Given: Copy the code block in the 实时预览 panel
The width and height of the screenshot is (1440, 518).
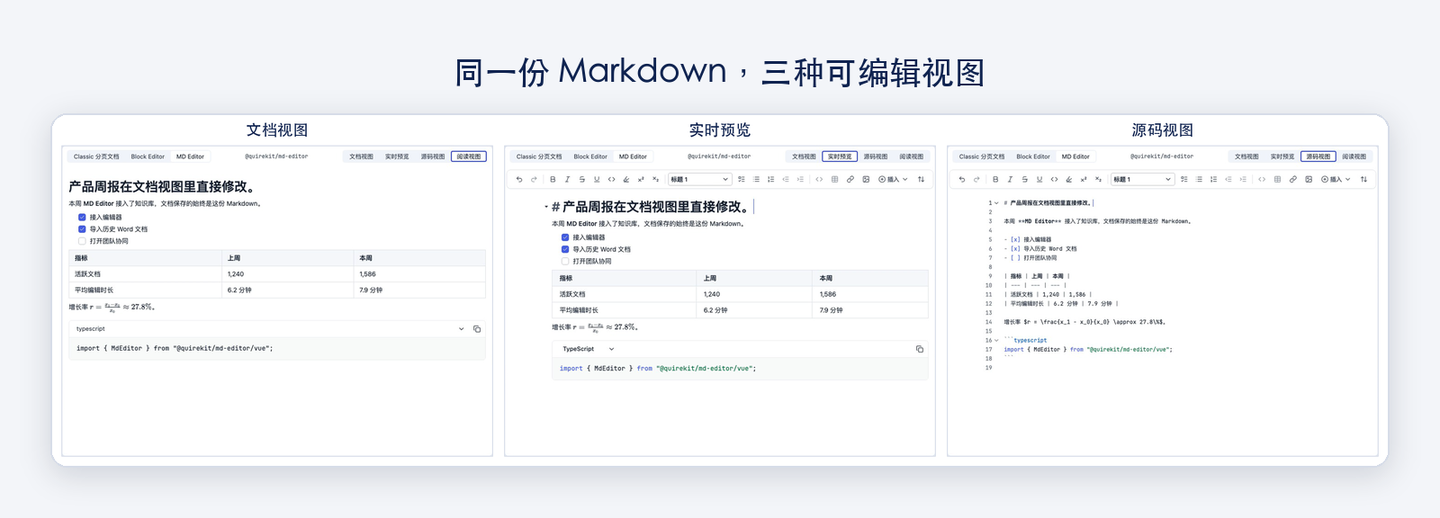Looking at the screenshot, I should coord(919,349).
